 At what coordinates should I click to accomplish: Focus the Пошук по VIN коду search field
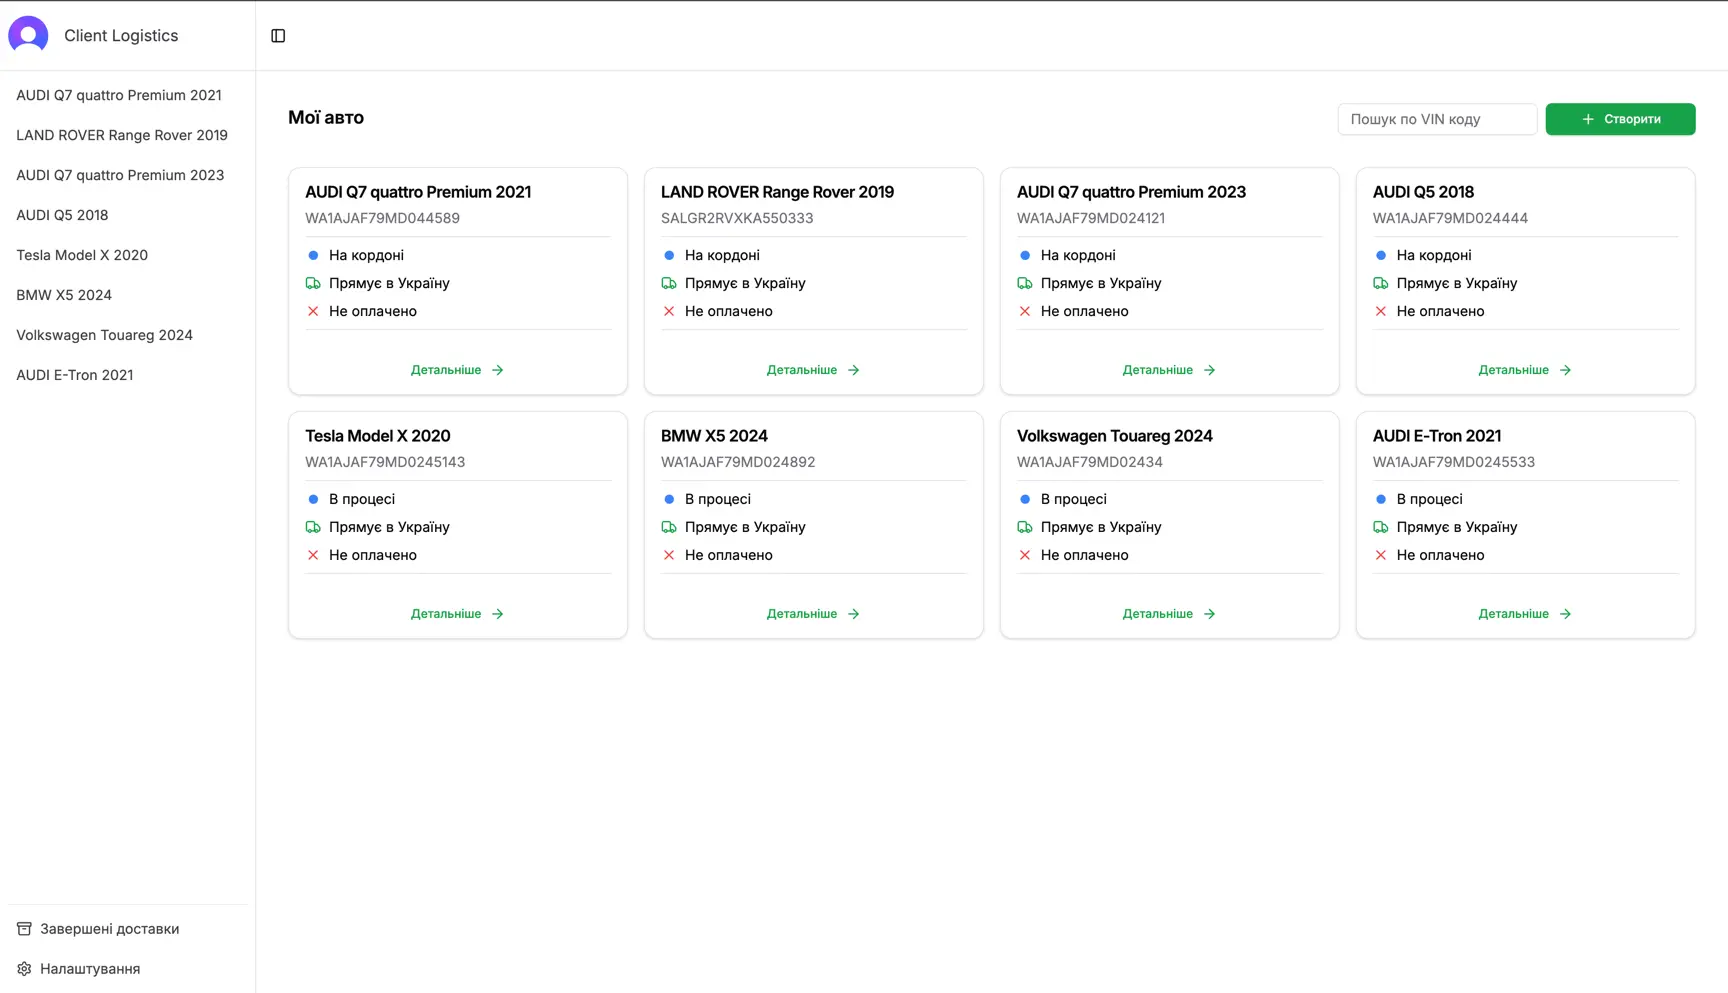tap(1437, 119)
